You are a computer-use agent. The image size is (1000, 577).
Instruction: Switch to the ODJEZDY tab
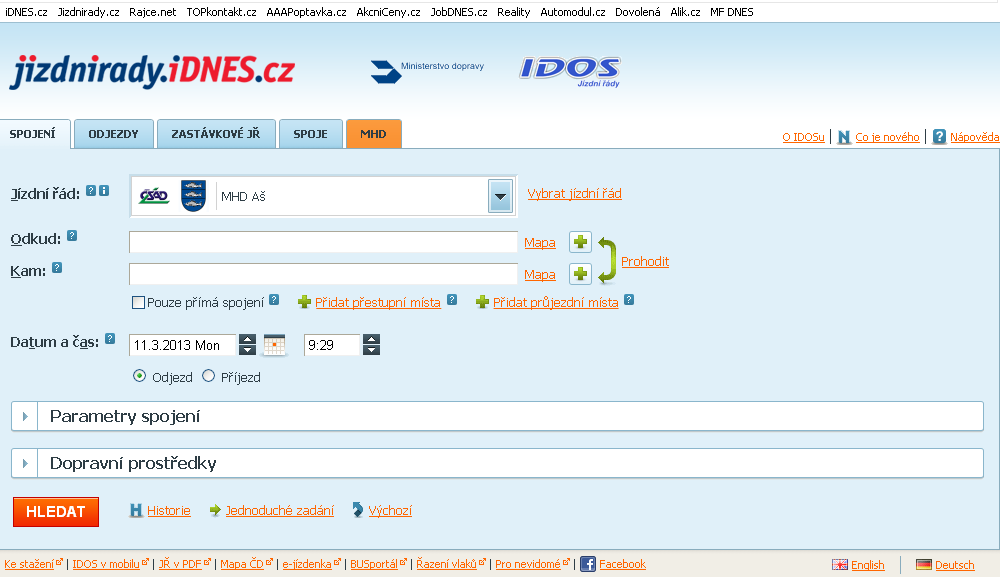pos(114,134)
